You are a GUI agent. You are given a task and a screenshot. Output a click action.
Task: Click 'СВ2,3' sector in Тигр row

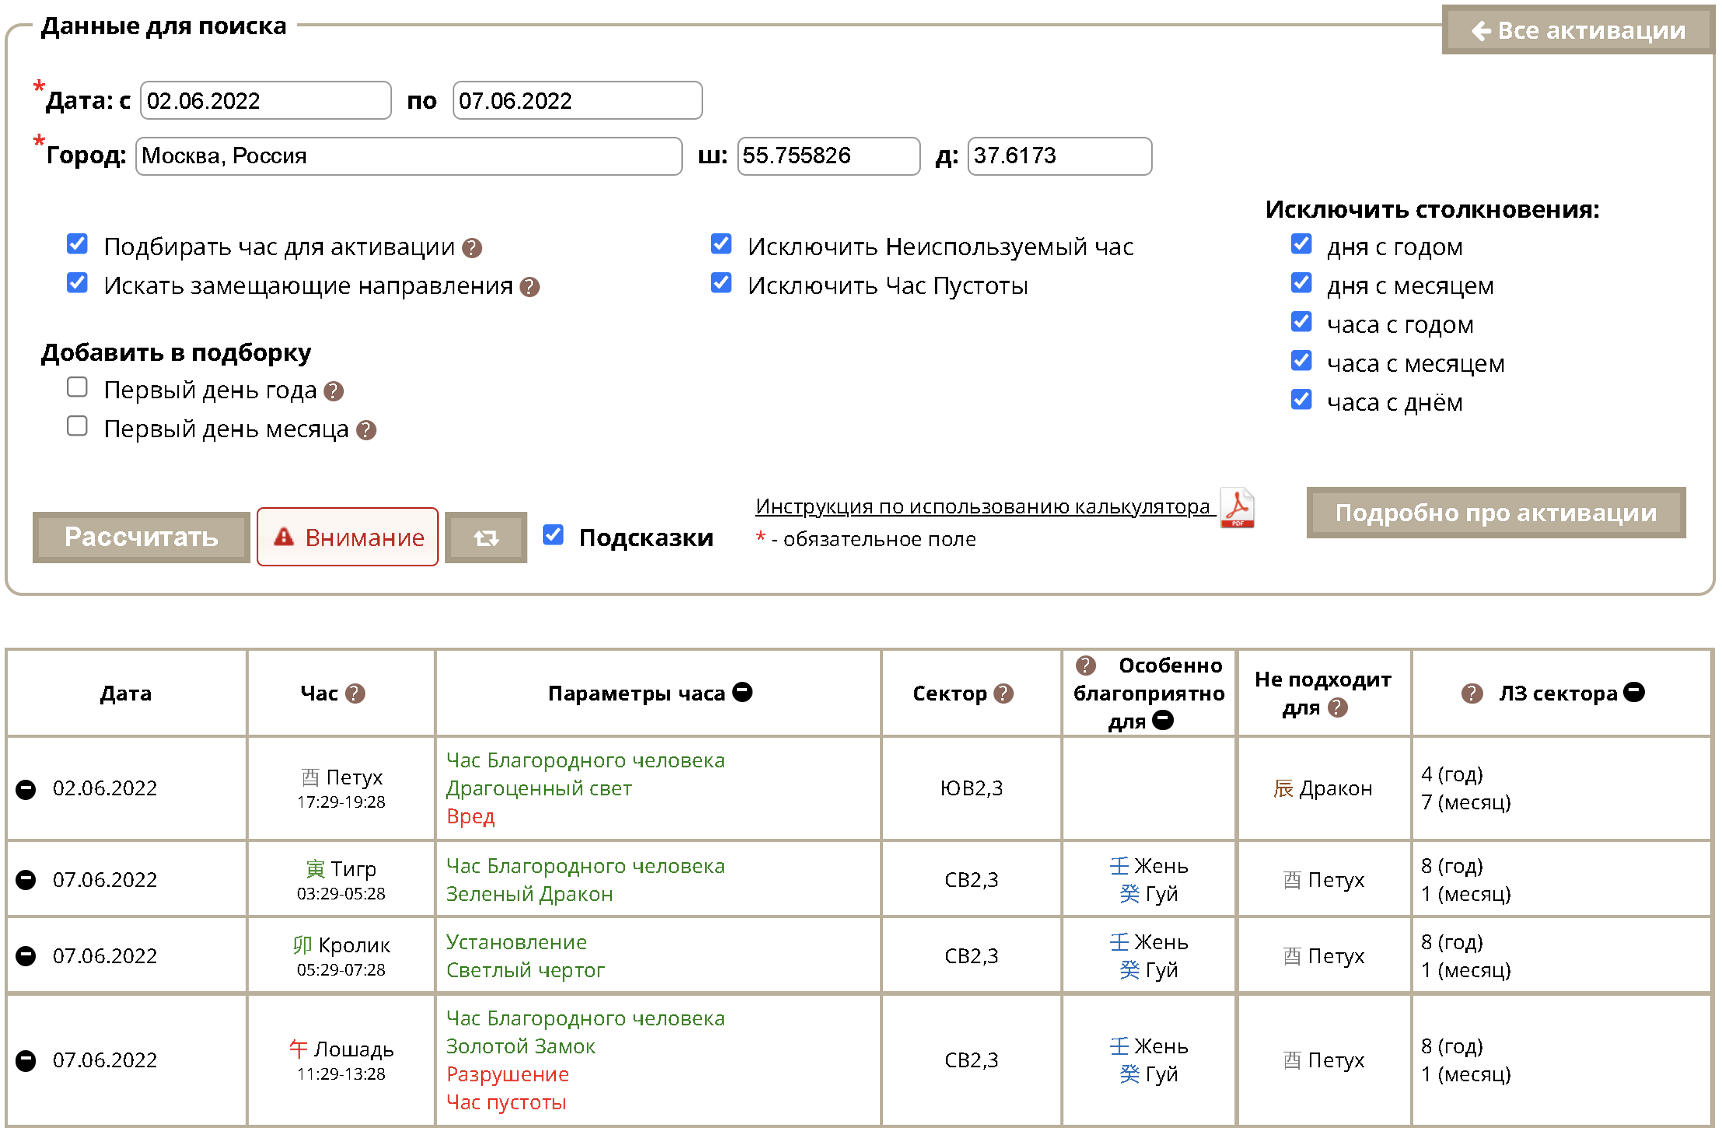coord(971,880)
